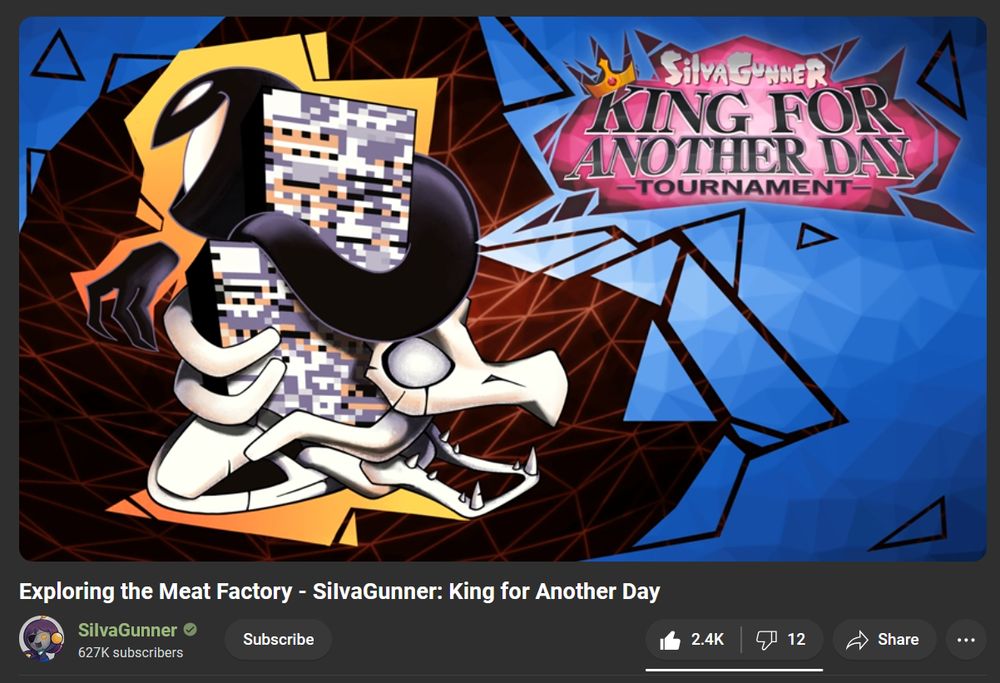Click the verified checkmark badge
The width and height of the screenshot is (1000, 683).
point(190,629)
